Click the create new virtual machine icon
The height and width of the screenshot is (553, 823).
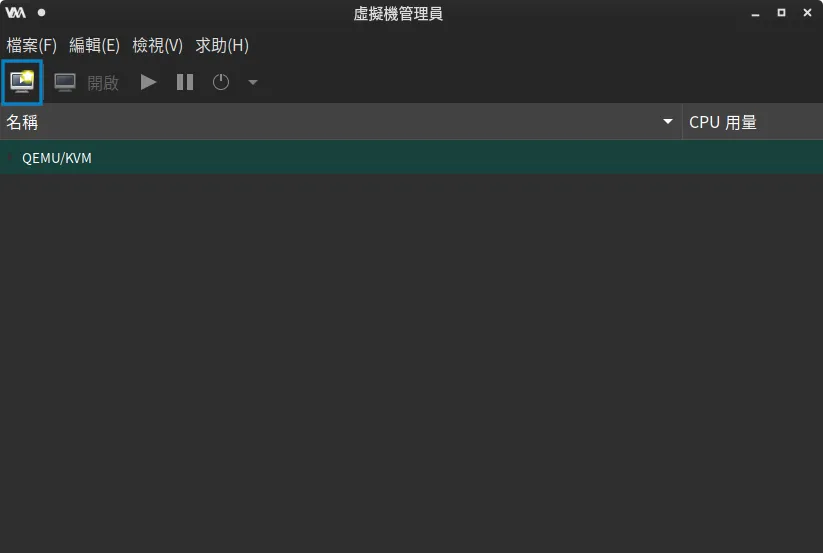(21, 82)
